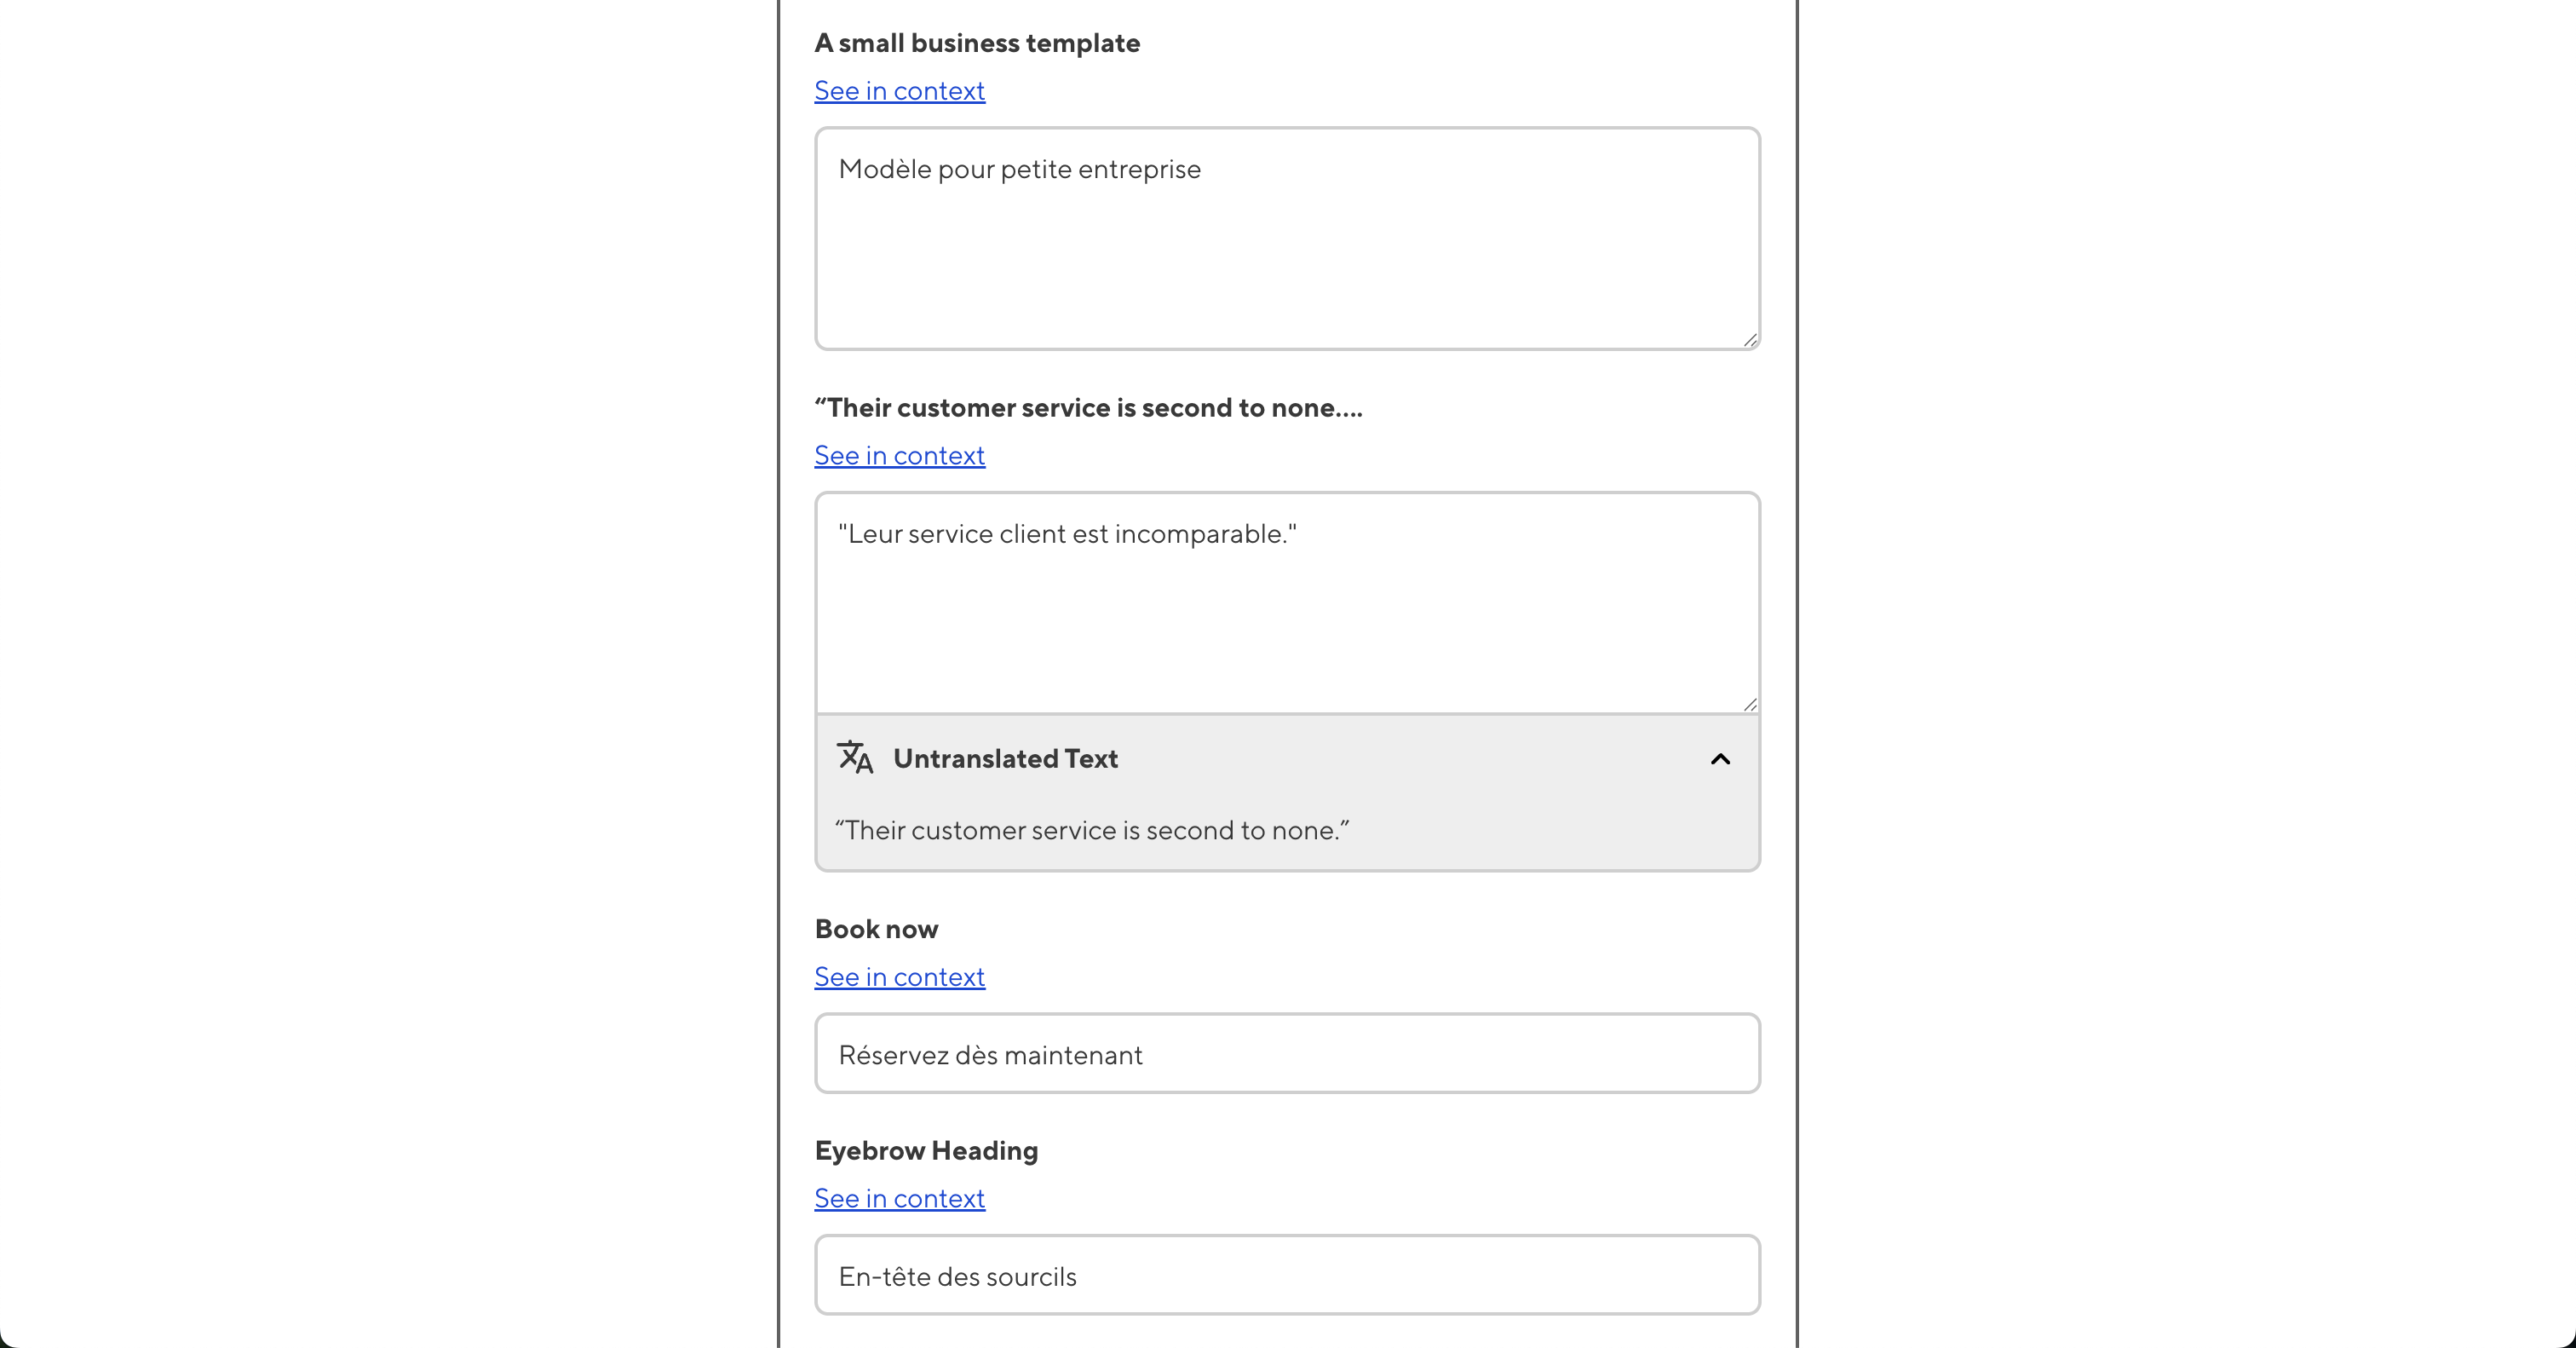Open See in context under Book now
This screenshot has width=2576, height=1348.
point(898,977)
